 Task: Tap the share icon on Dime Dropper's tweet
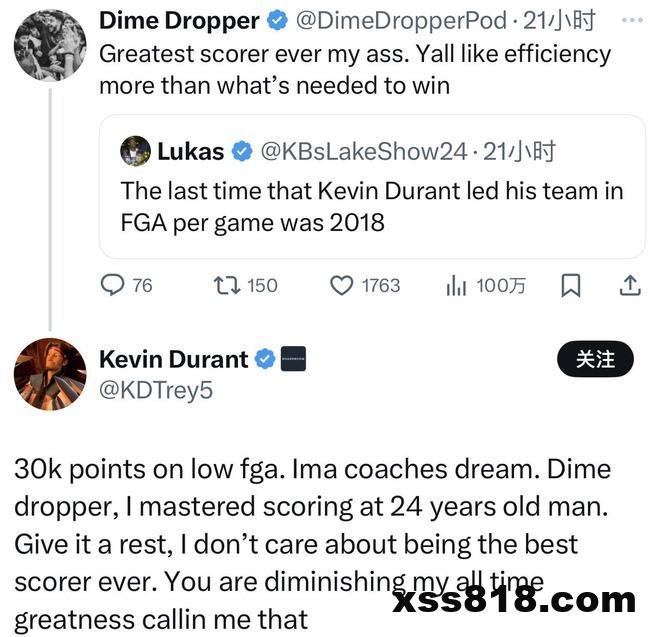(x=630, y=285)
